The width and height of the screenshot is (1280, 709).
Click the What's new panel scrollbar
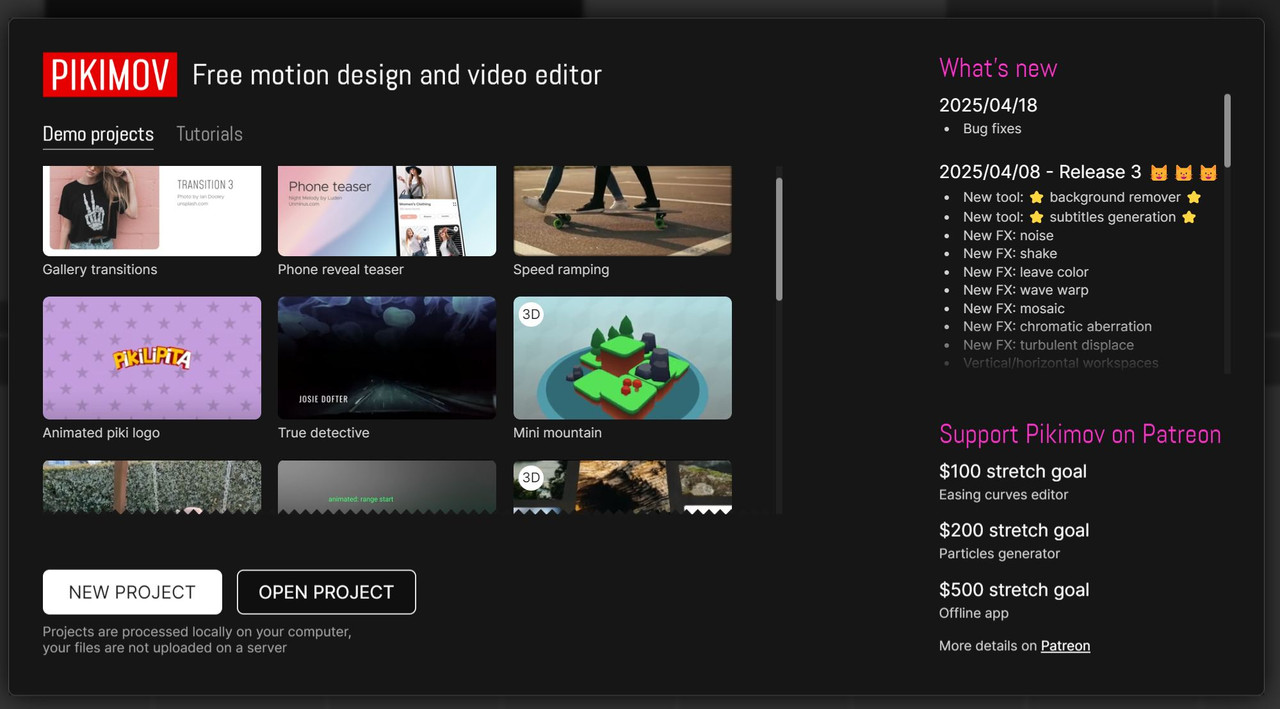click(x=1227, y=130)
